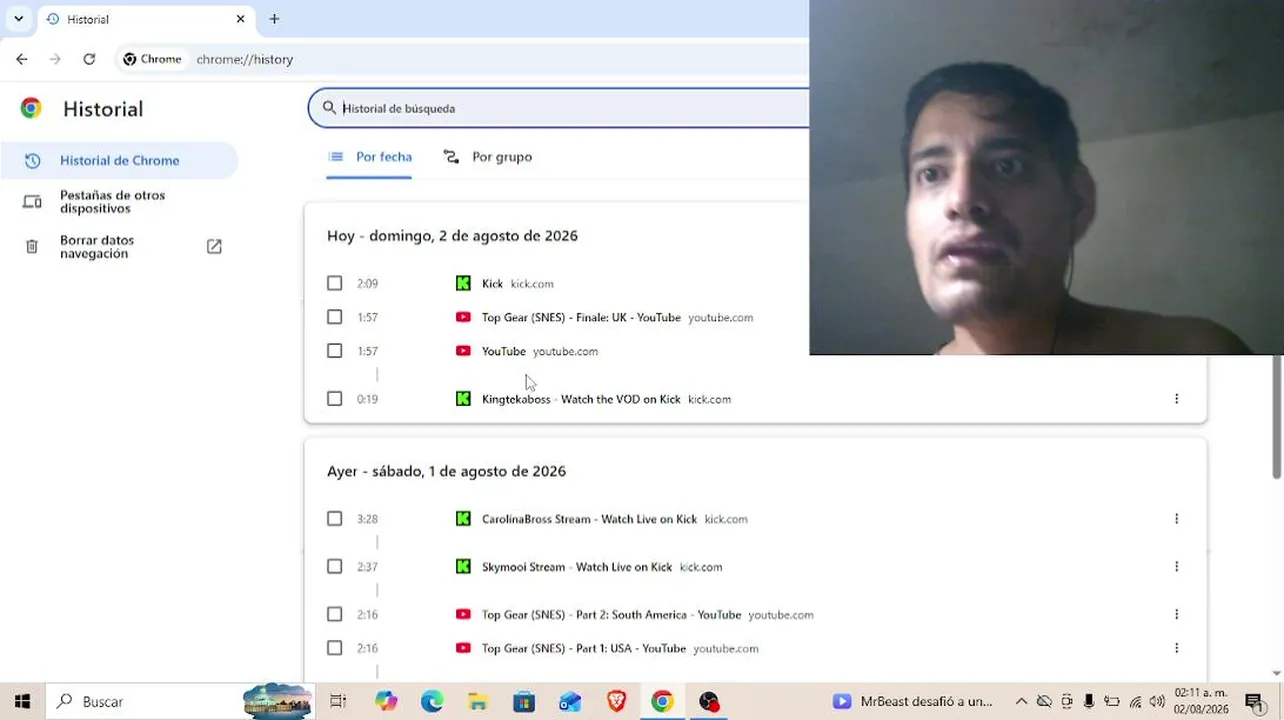Viewport: 1284px width, 720px height.
Task: Click the taskbar Buscar search box
Action: click(x=180, y=702)
